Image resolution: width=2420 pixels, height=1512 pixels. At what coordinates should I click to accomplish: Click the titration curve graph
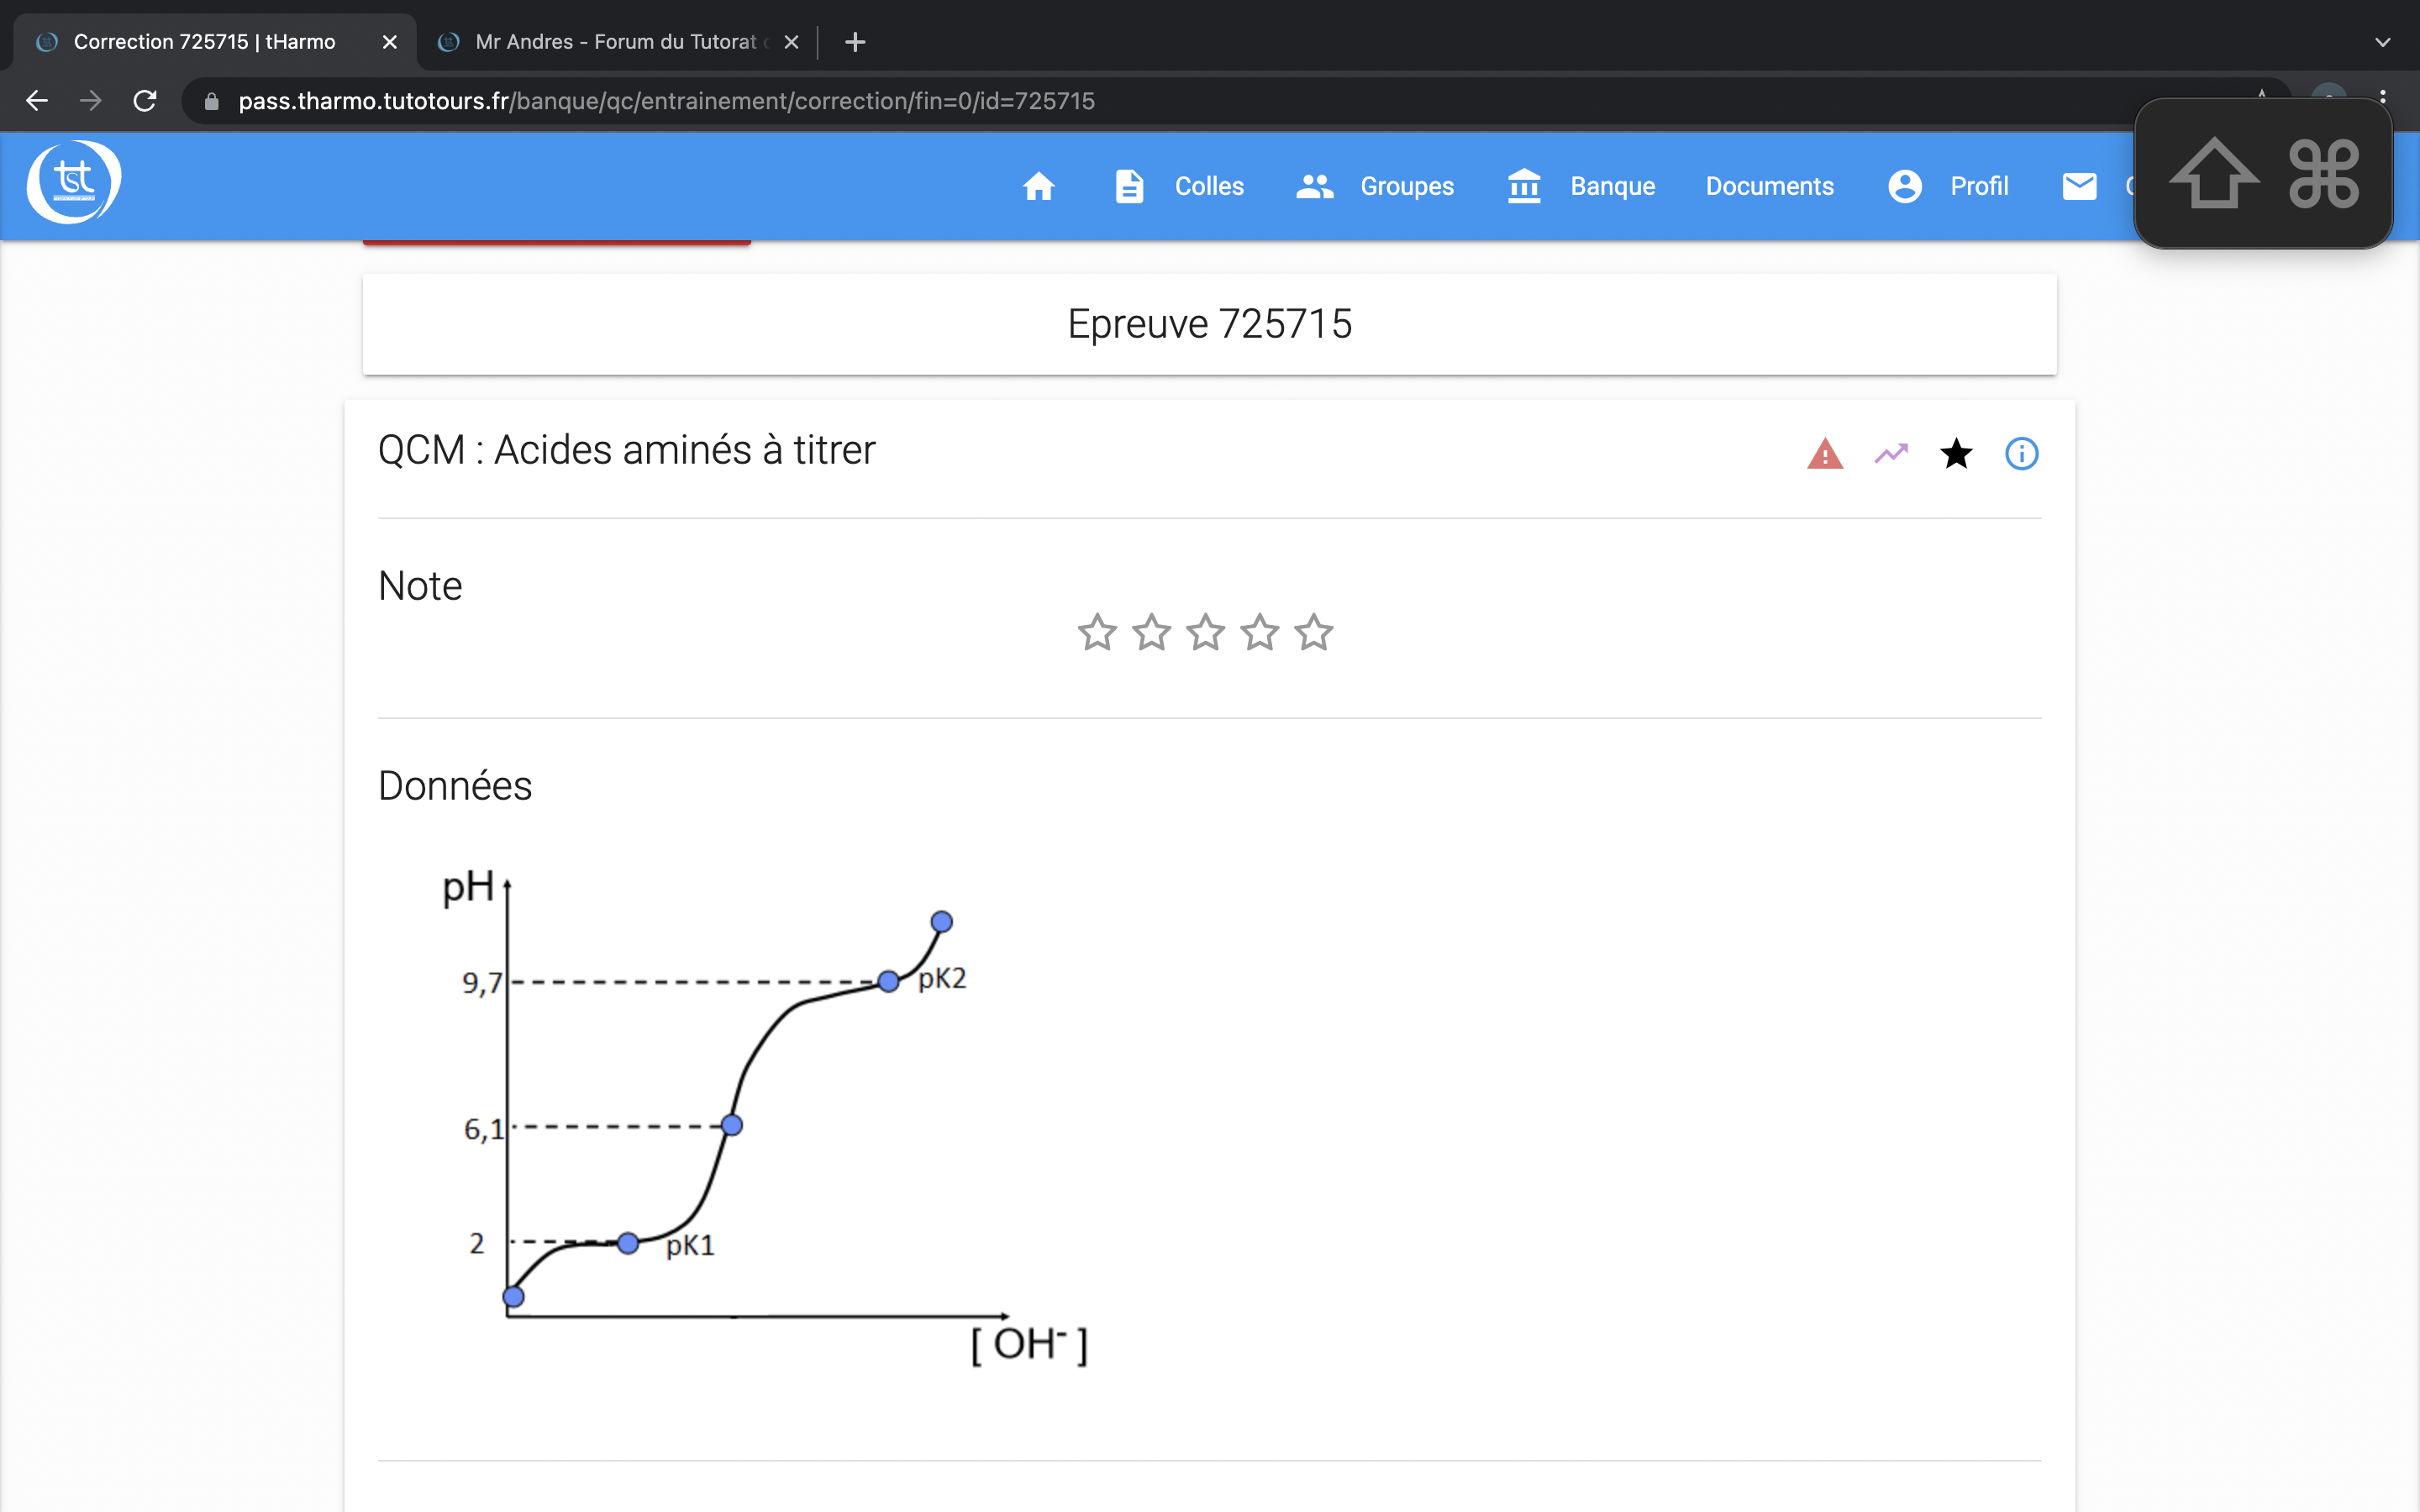click(x=765, y=1118)
